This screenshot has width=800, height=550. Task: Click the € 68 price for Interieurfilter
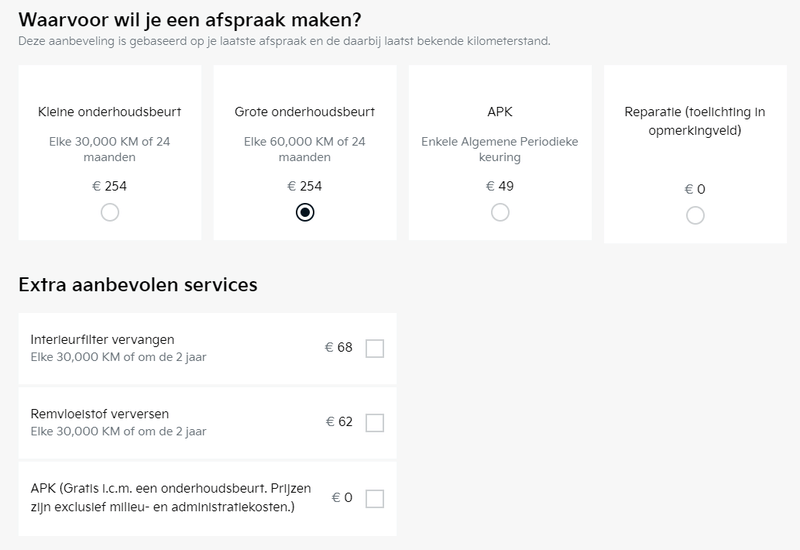(339, 347)
